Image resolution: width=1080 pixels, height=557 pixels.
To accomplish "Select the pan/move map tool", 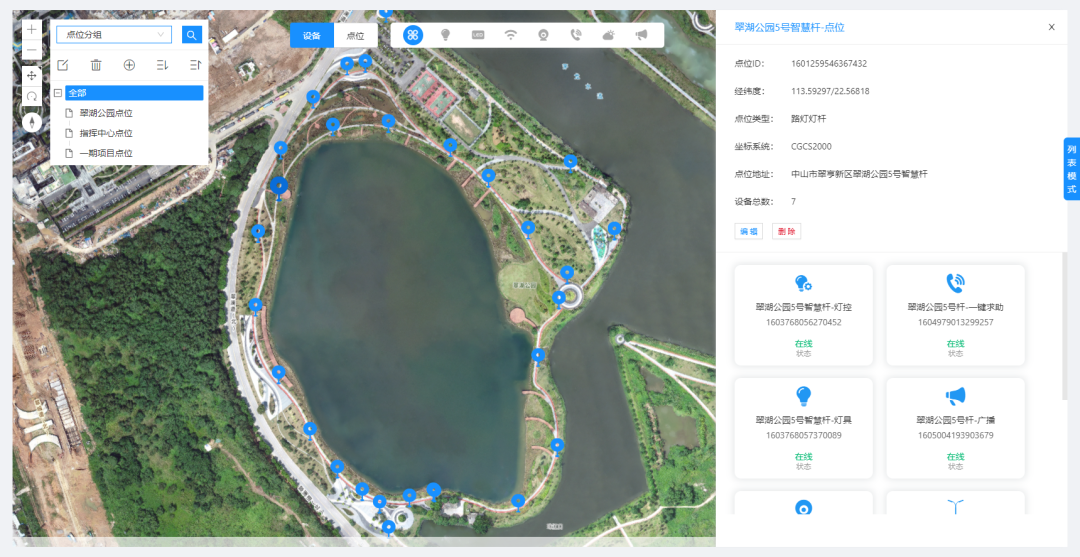I will pos(32,76).
